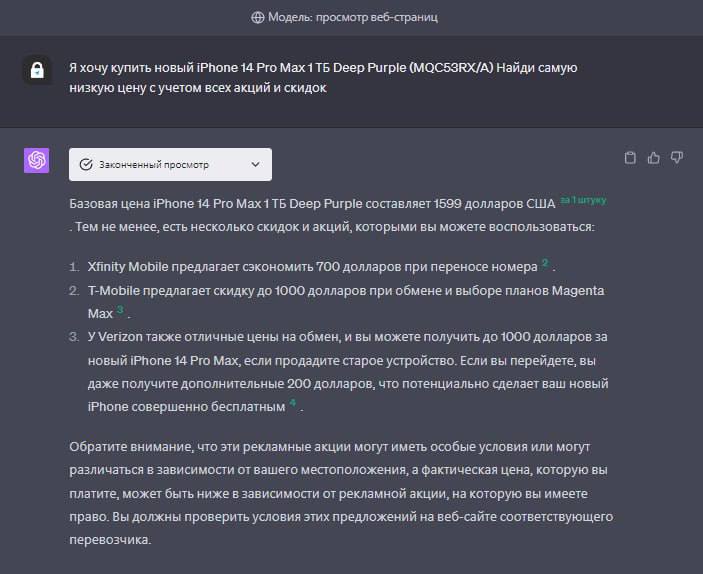
Task: Click the Verizon trade-in list item
Action: (x=348, y=372)
